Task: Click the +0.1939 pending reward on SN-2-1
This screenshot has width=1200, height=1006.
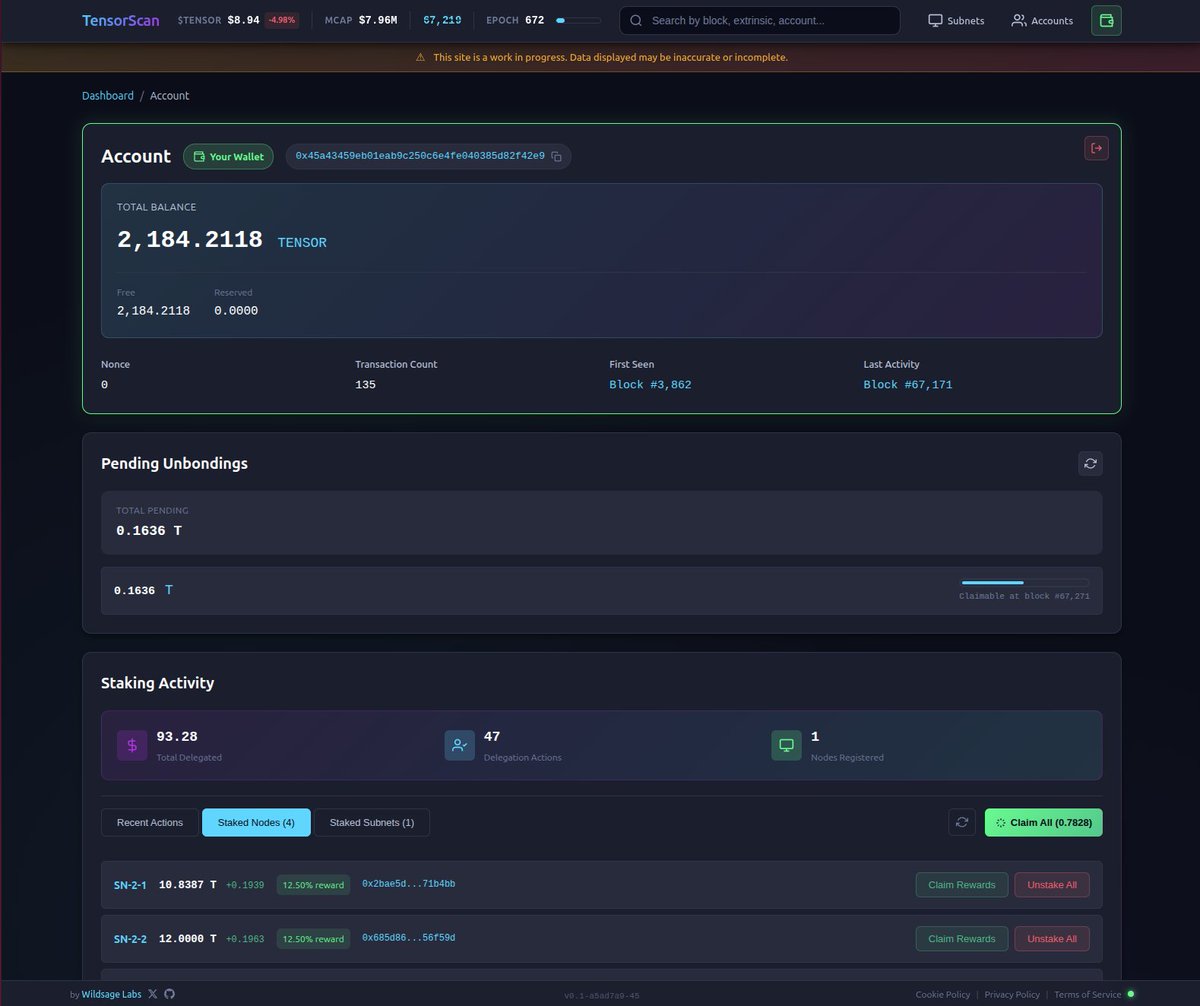Action: point(245,885)
